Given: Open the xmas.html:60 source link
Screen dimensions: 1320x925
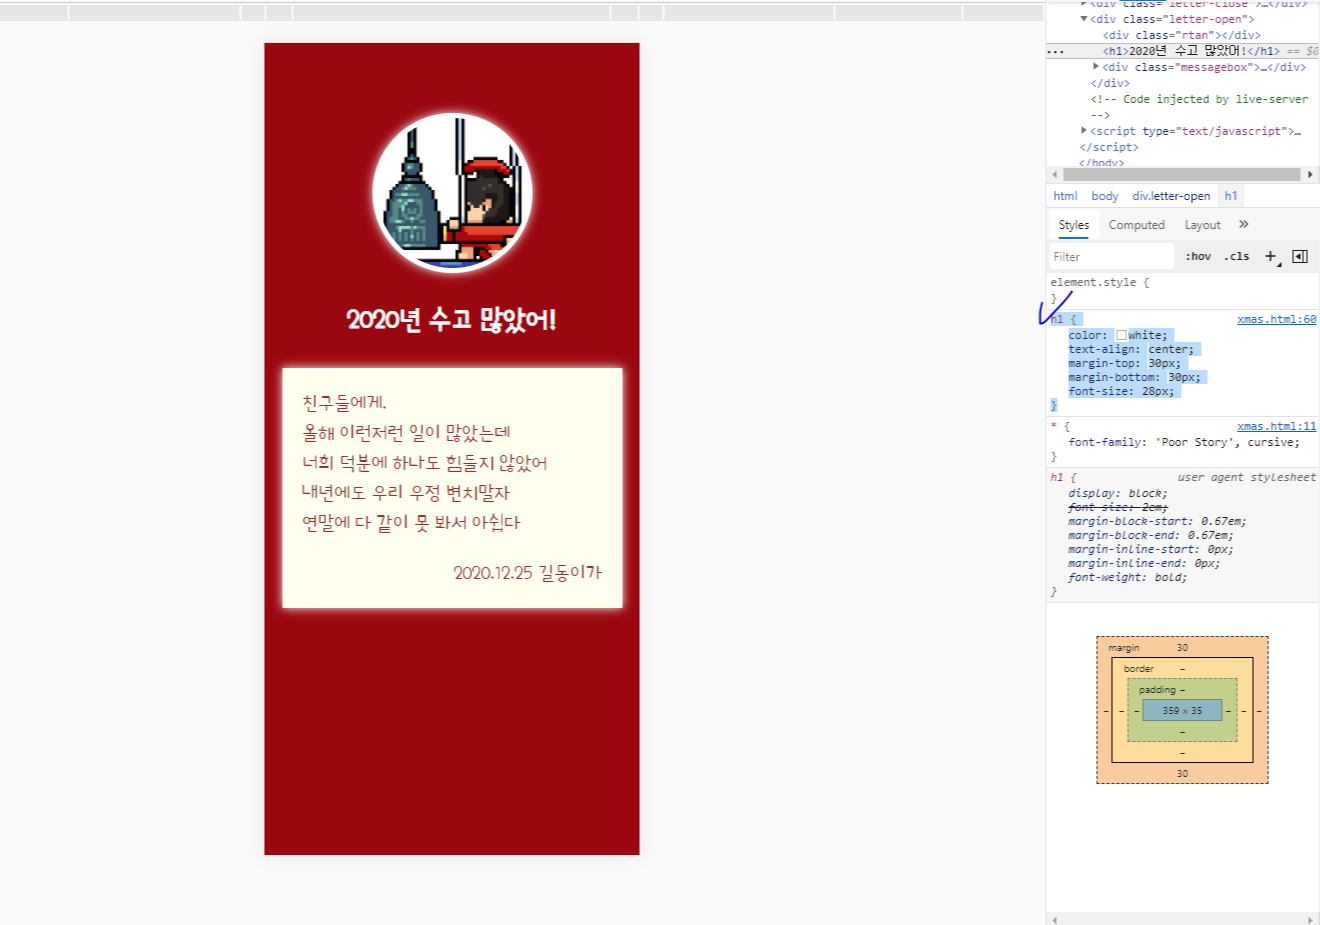Looking at the screenshot, I should click(x=1277, y=319).
